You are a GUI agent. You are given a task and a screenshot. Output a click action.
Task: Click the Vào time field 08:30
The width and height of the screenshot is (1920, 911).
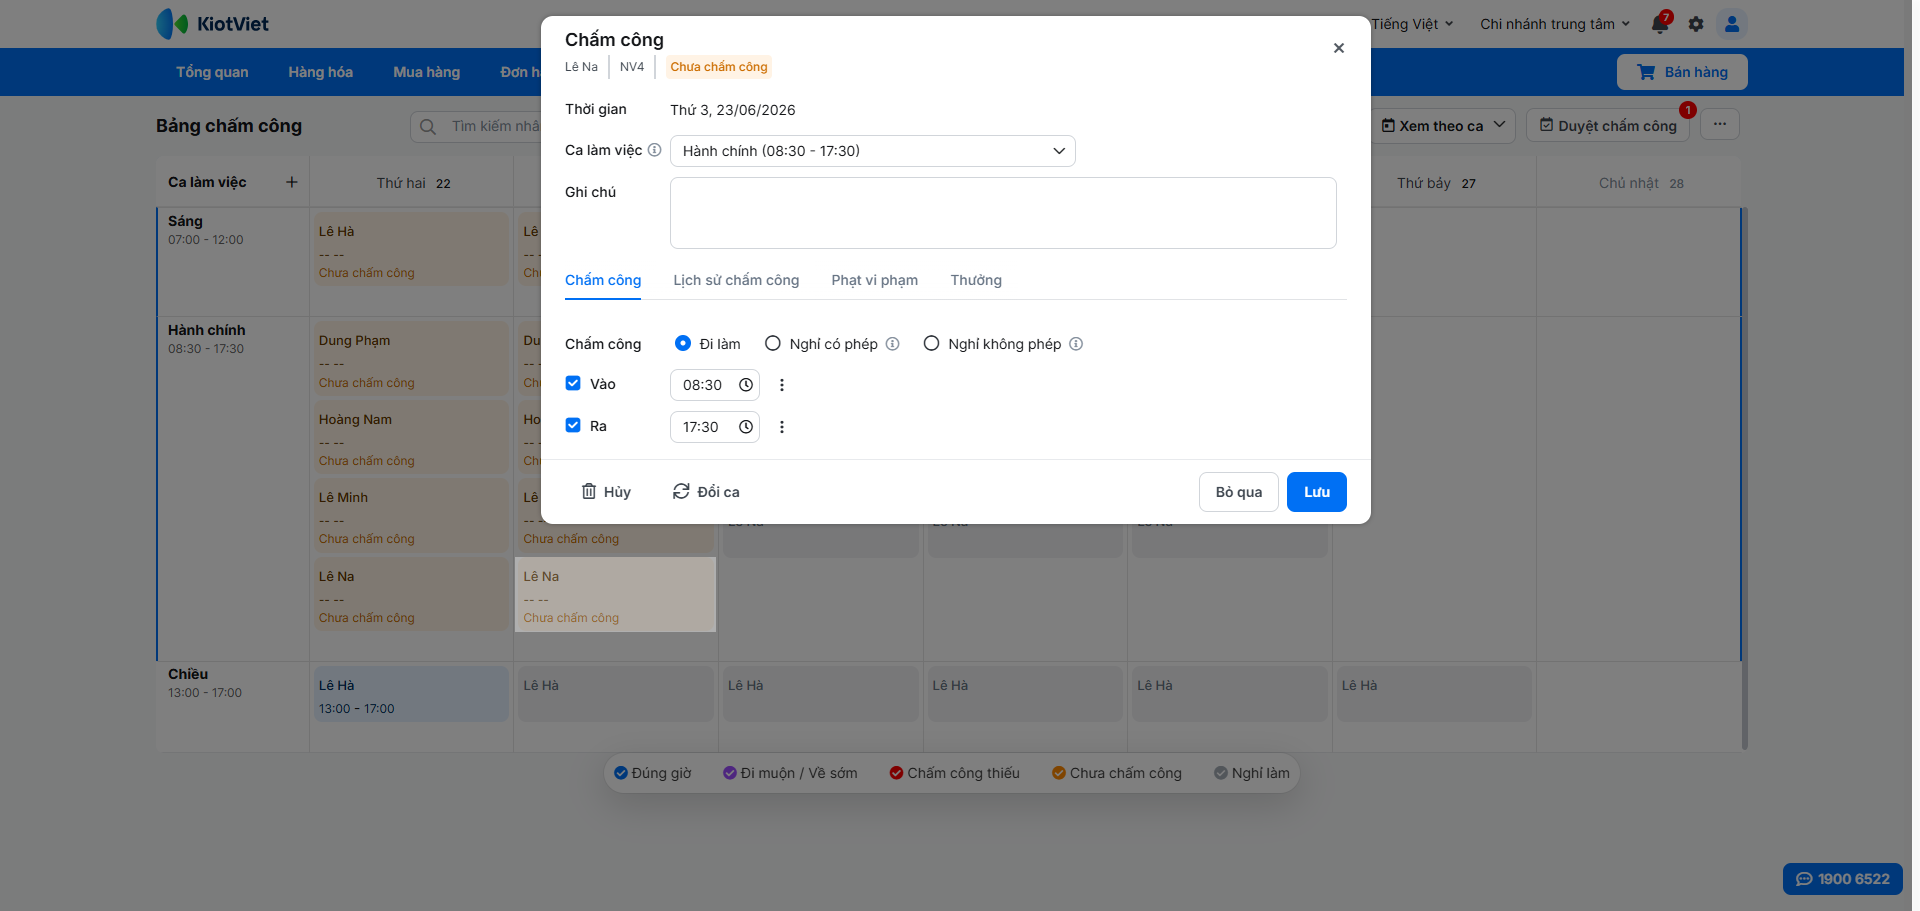coord(714,385)
